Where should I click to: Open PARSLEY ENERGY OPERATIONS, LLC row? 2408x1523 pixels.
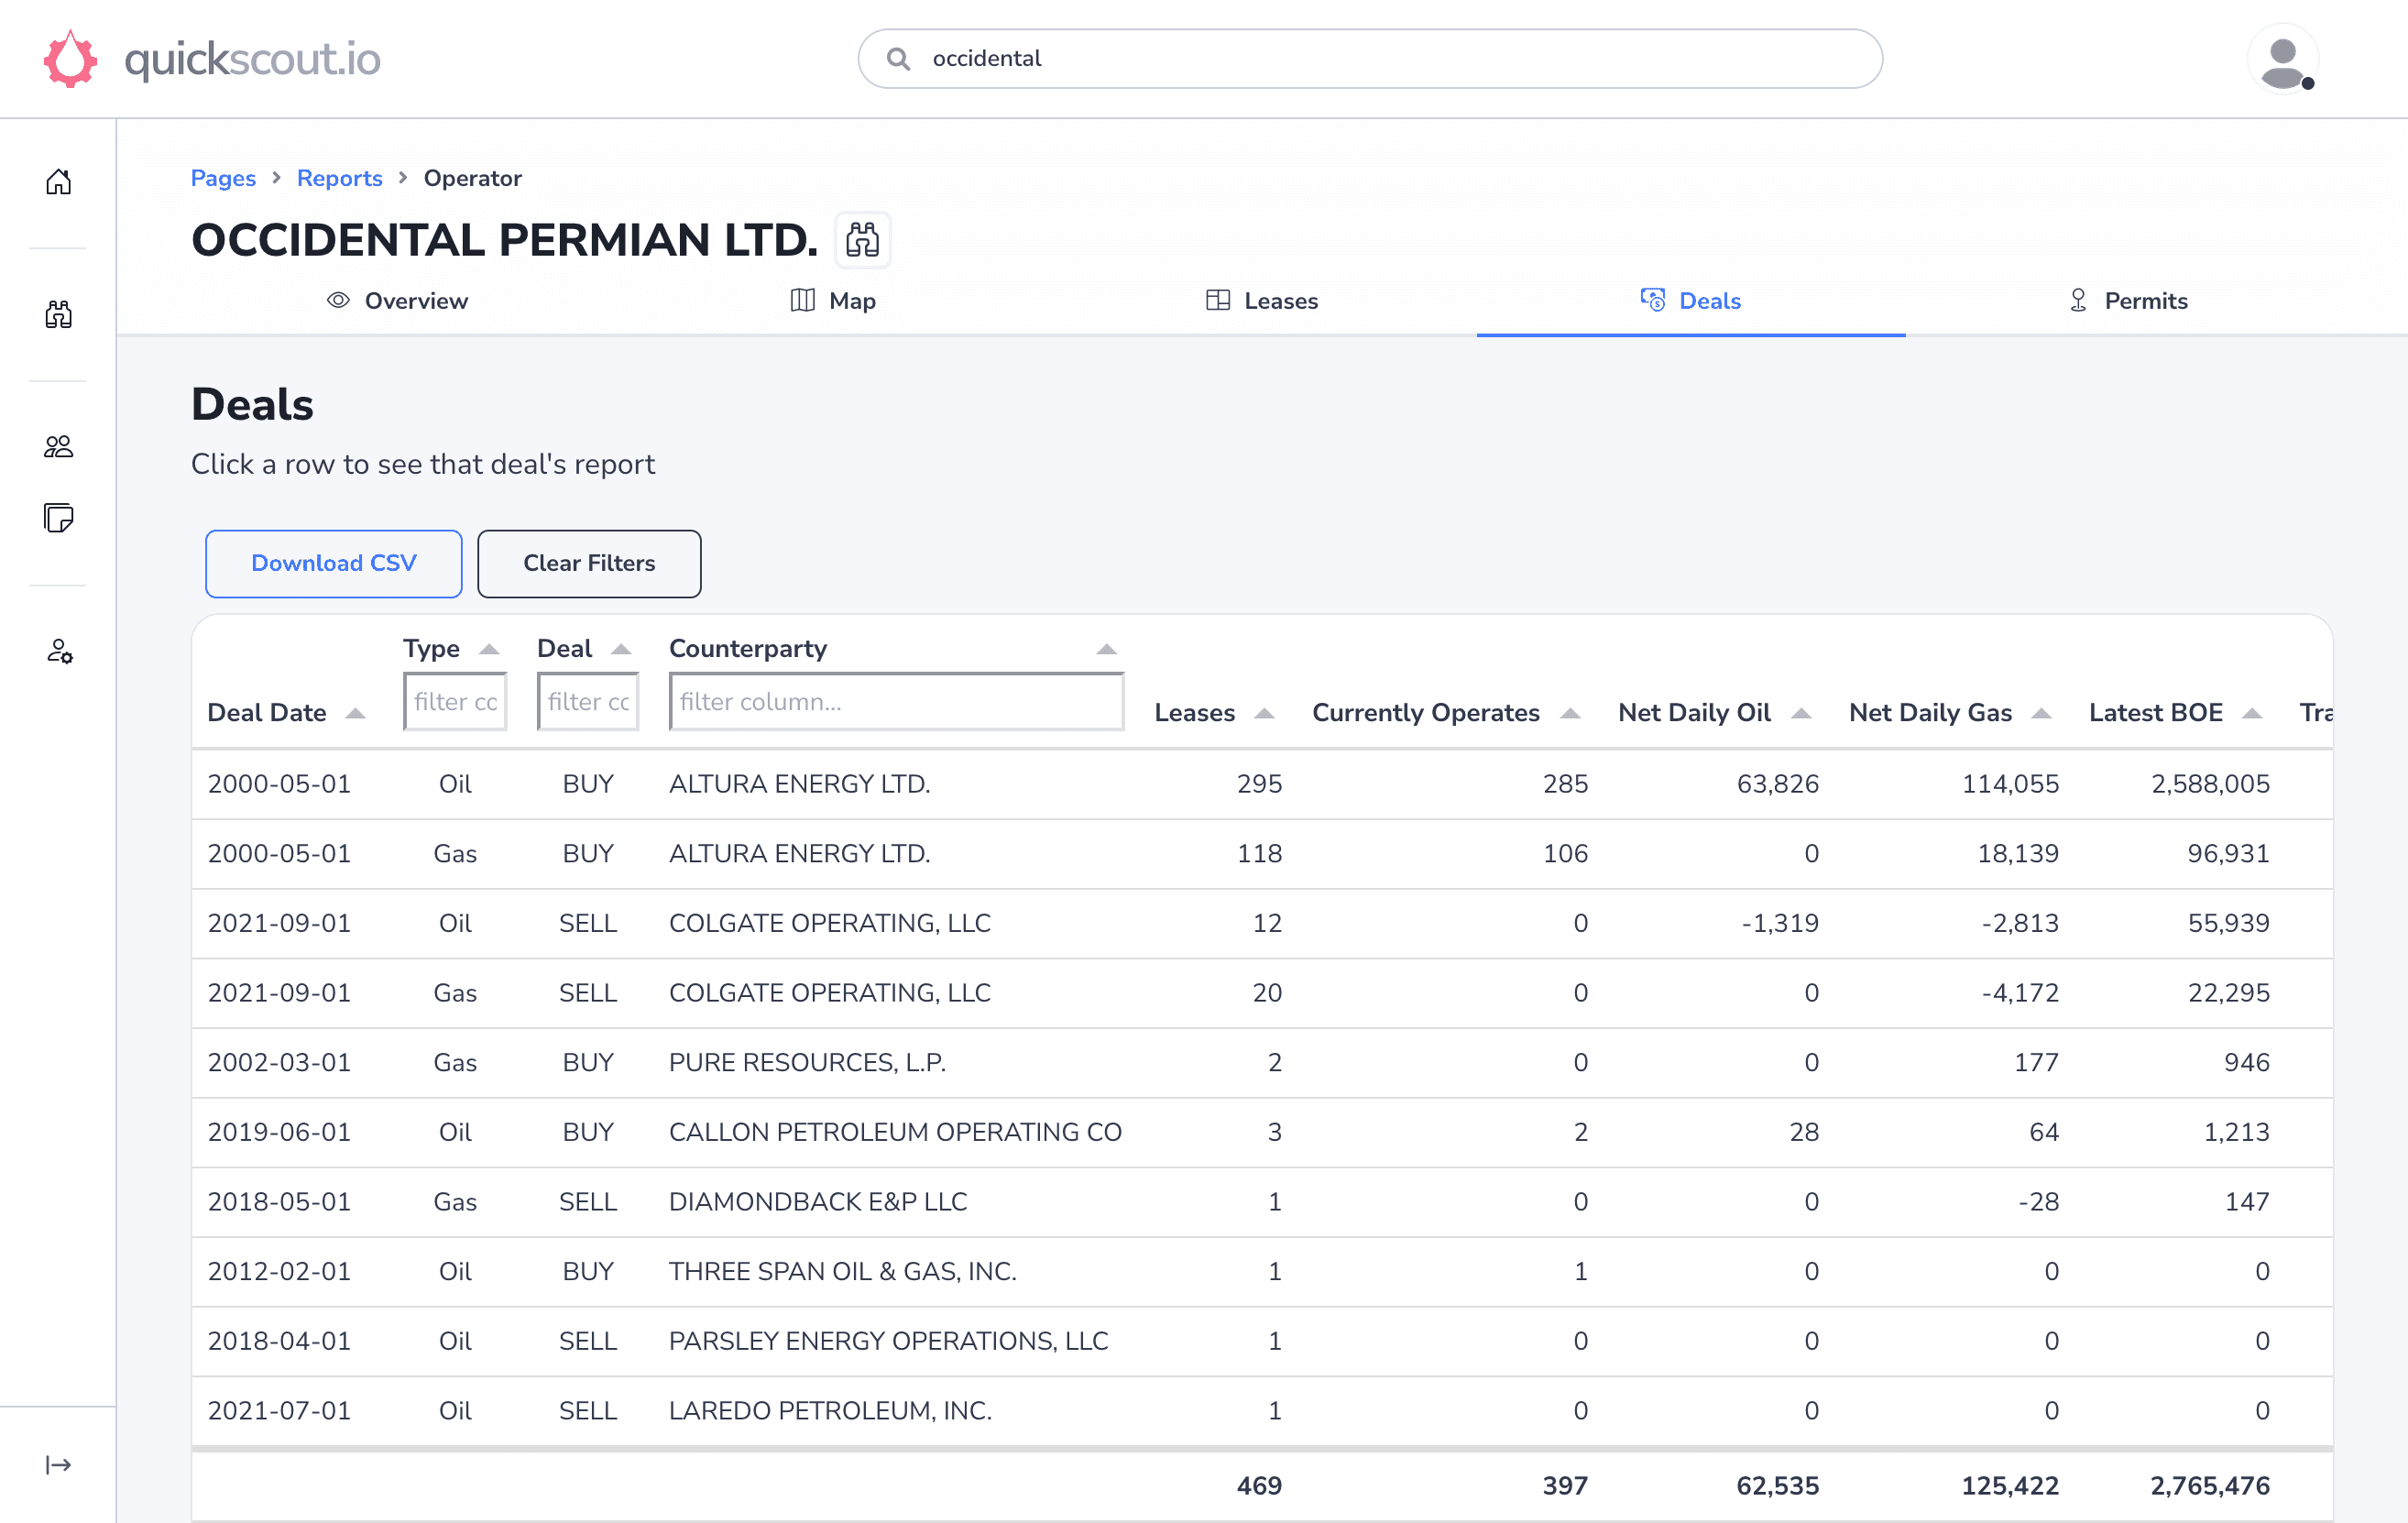pyautogui.click(x=1262, y=1341)
